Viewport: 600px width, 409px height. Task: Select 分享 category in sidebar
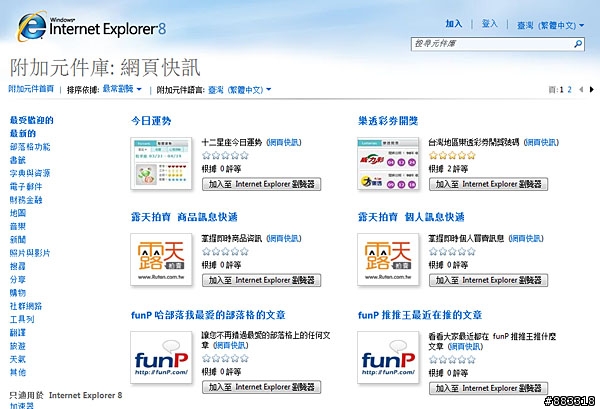click(x=18, y=279)
